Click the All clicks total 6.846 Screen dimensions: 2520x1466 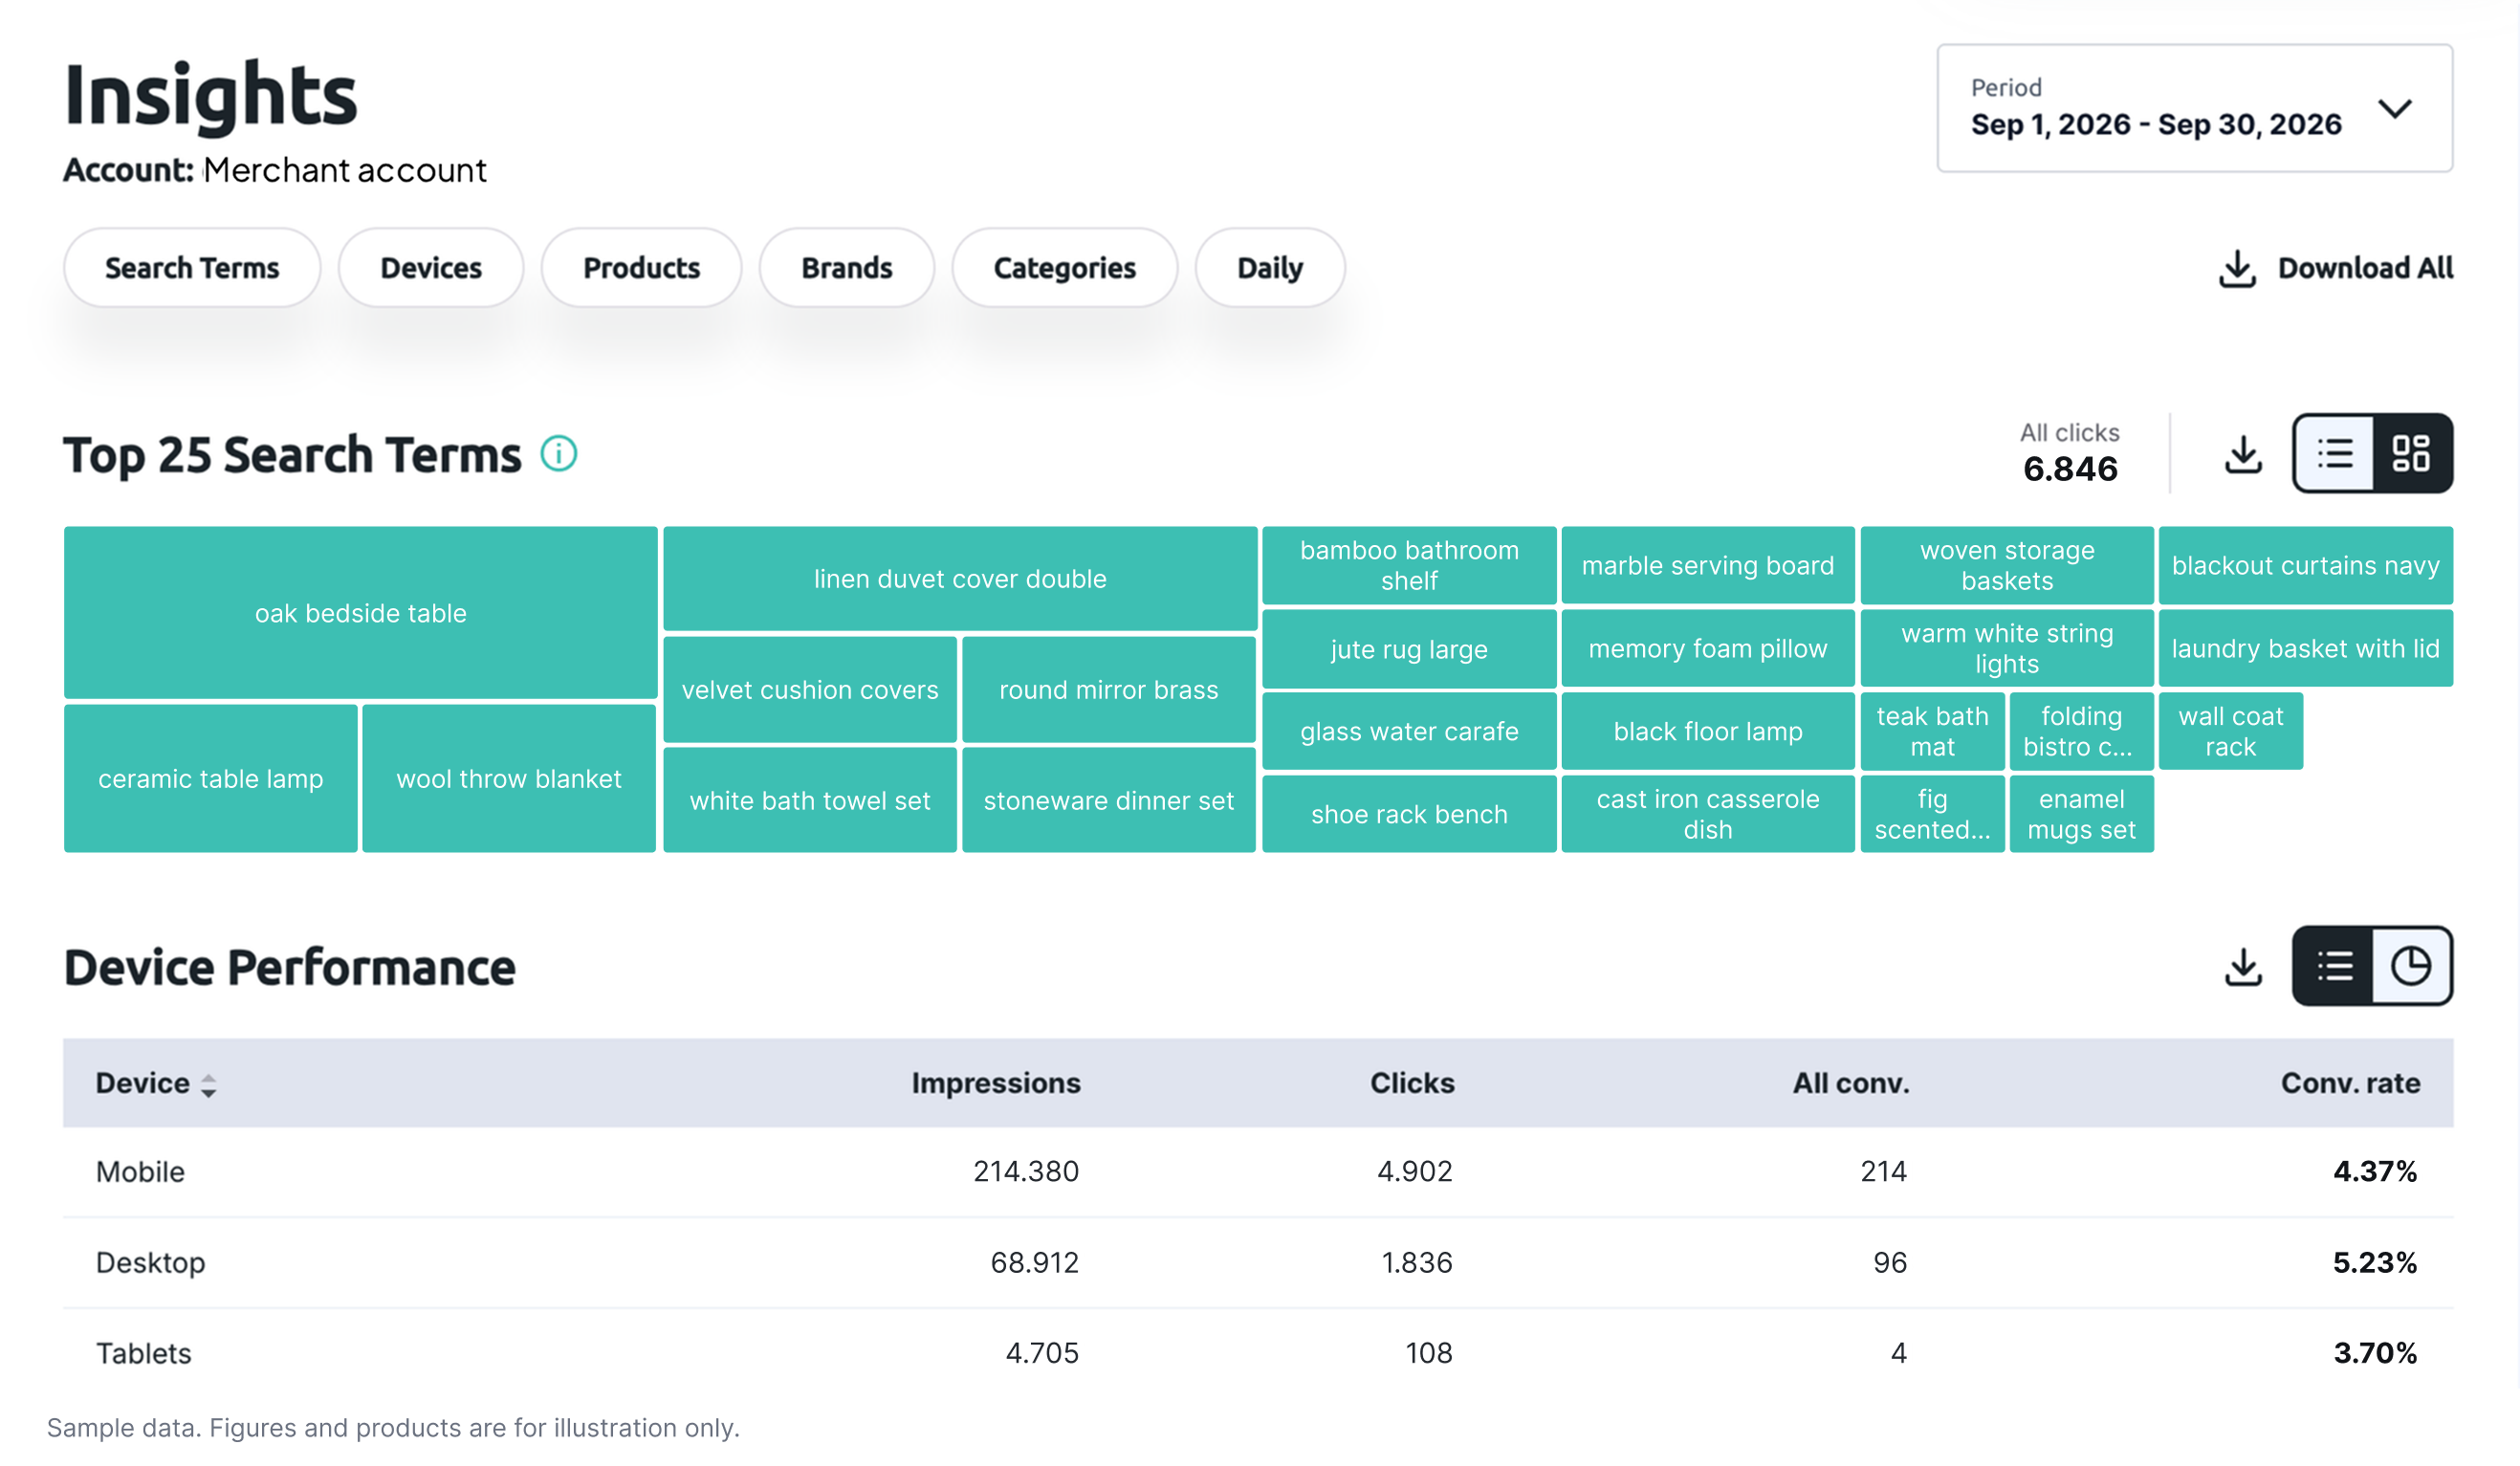(x=2070, y=469)
